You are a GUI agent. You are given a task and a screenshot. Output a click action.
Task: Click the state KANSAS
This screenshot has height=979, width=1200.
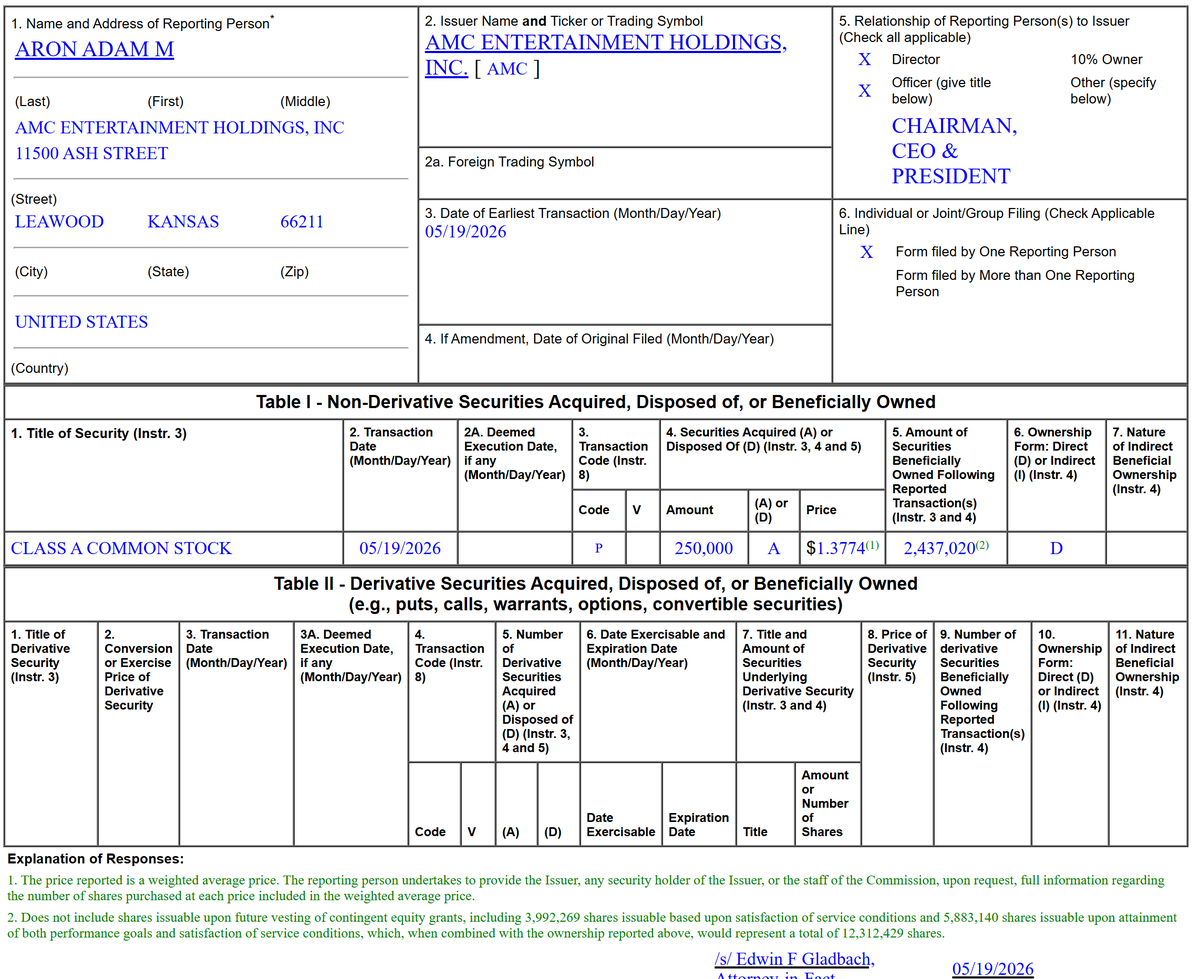coord(183,222)
